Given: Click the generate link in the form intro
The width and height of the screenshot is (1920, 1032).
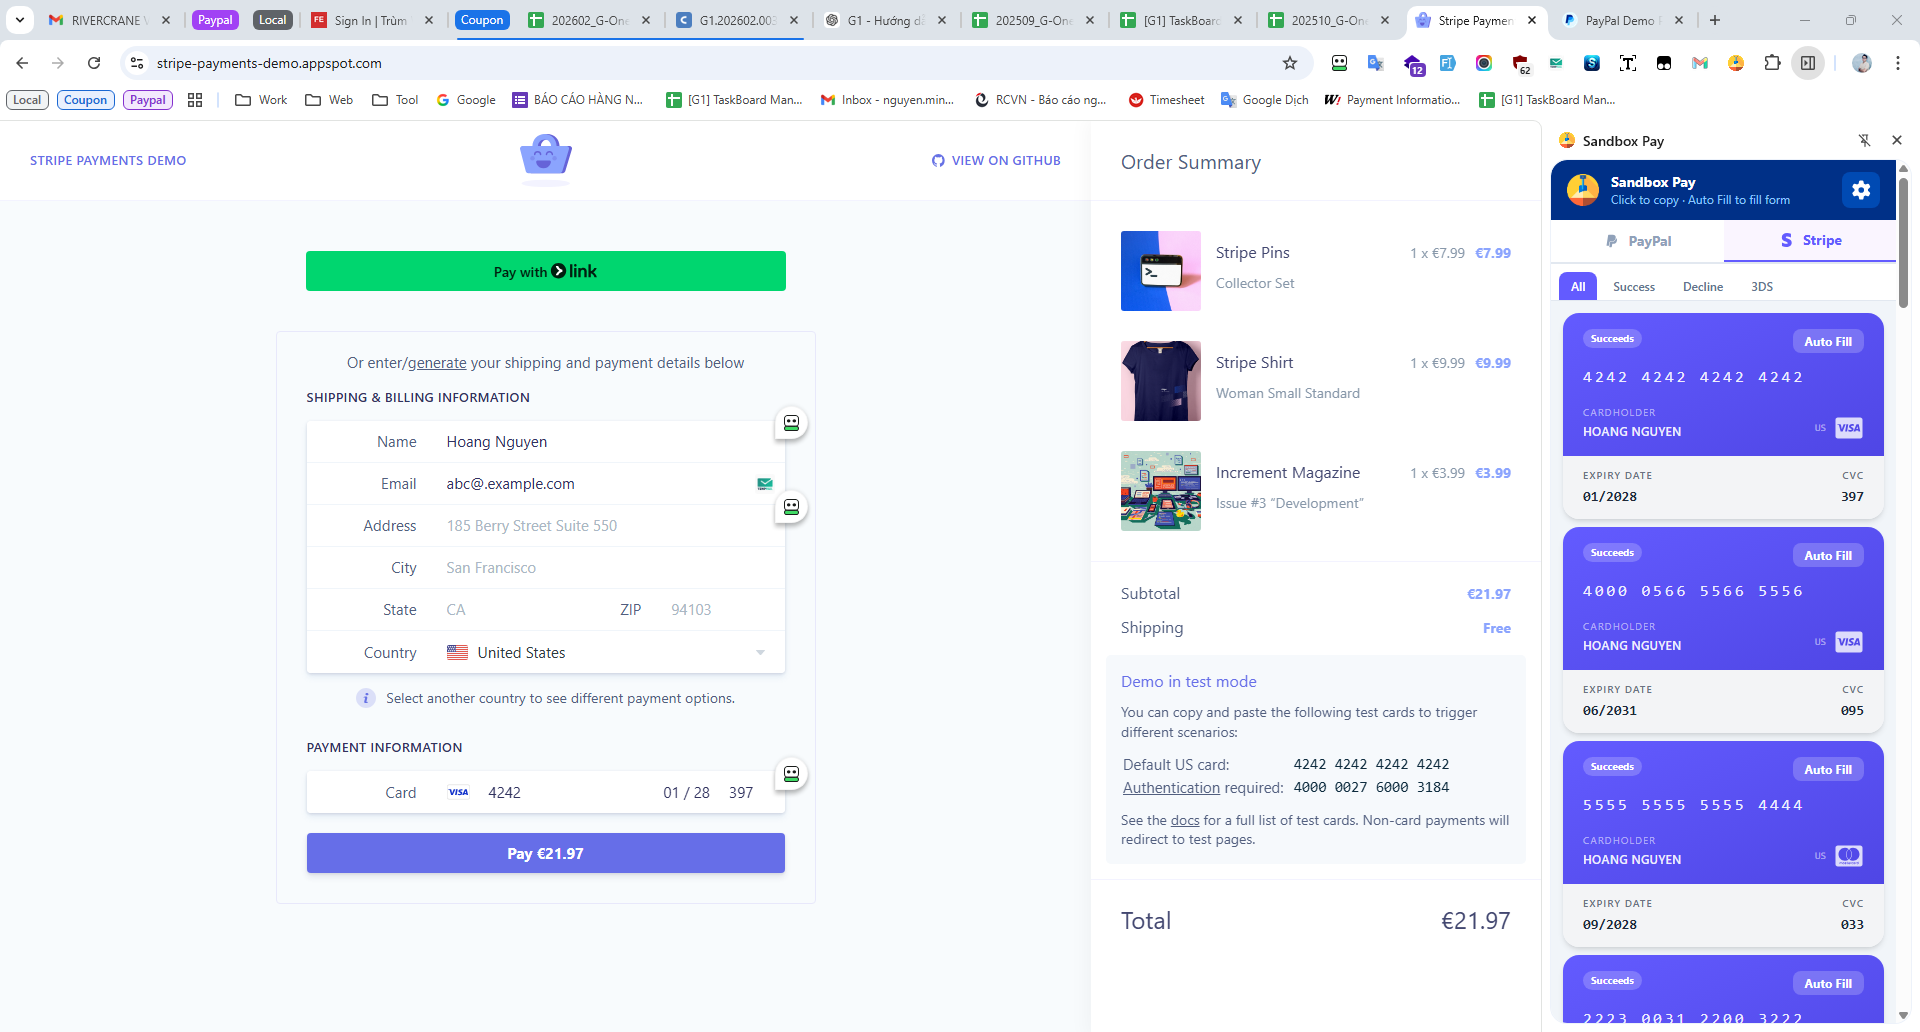Looking at the screenshot, I should pyautogui.click(x=437, y=363).
